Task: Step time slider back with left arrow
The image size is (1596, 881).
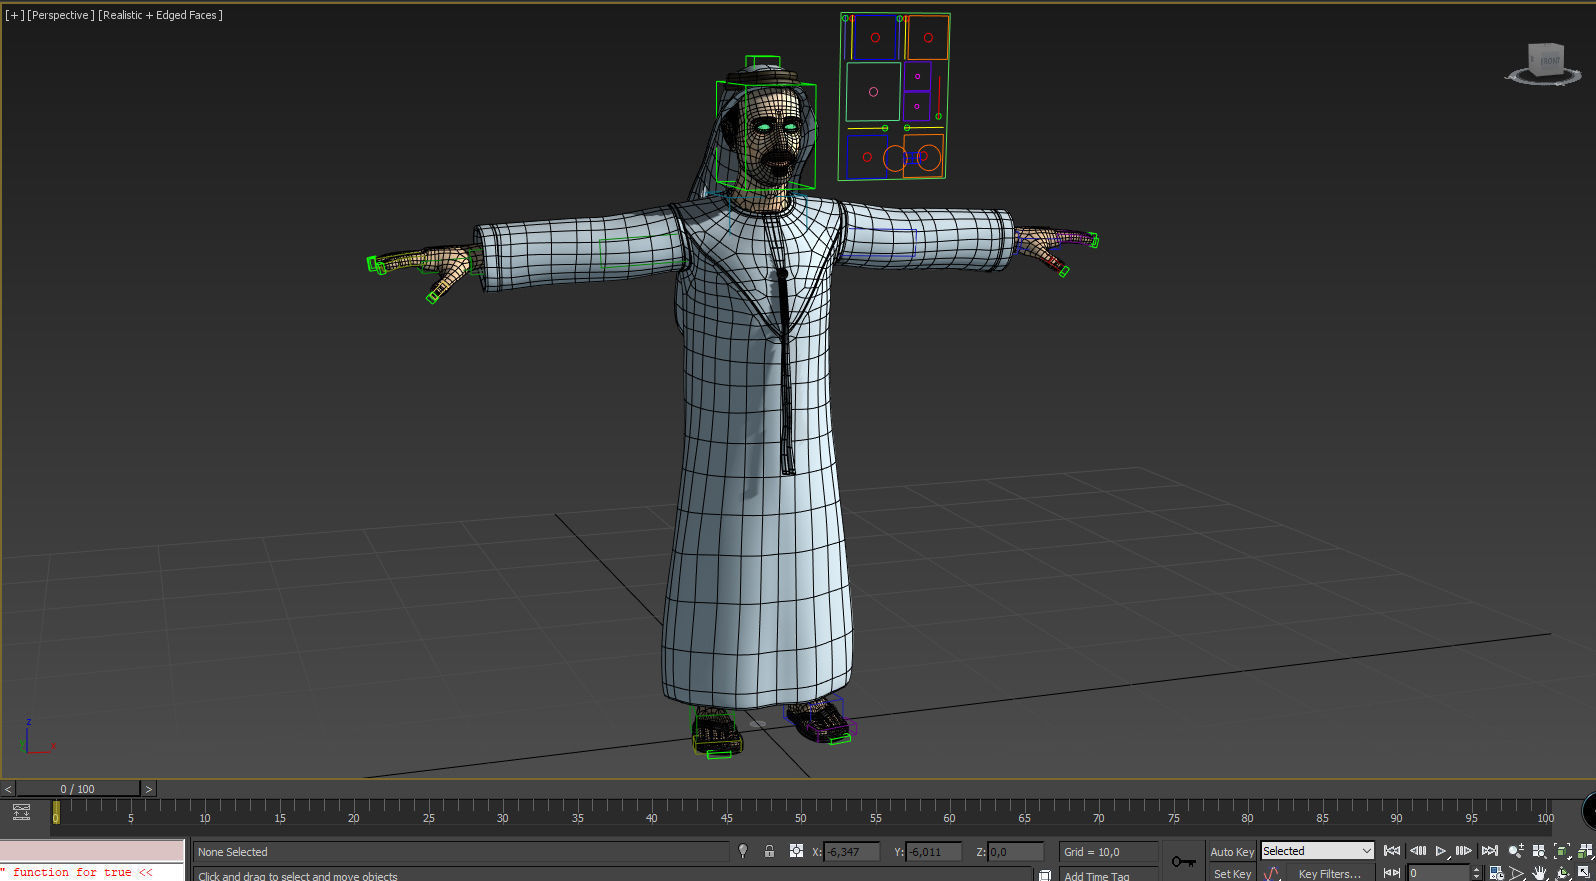Action: point(8,789)
